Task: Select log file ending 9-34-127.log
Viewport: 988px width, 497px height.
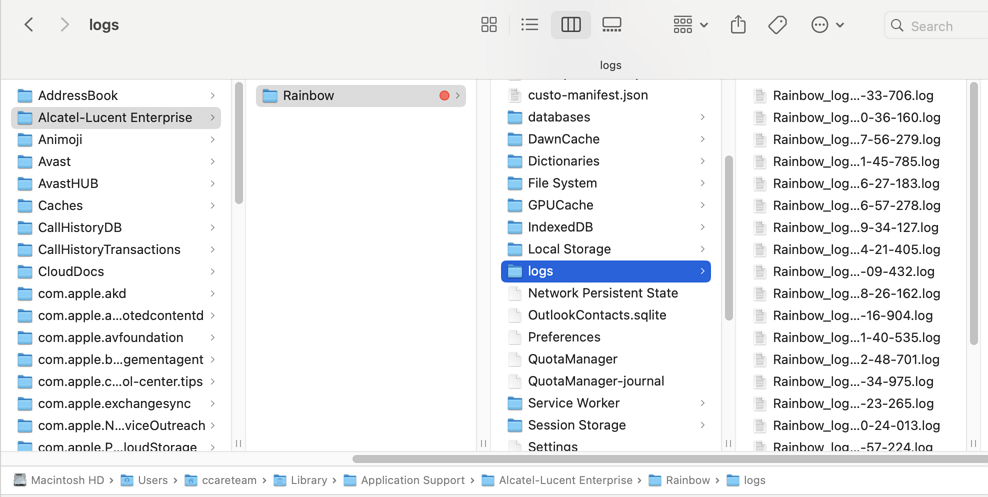Action: coord(854,227)
